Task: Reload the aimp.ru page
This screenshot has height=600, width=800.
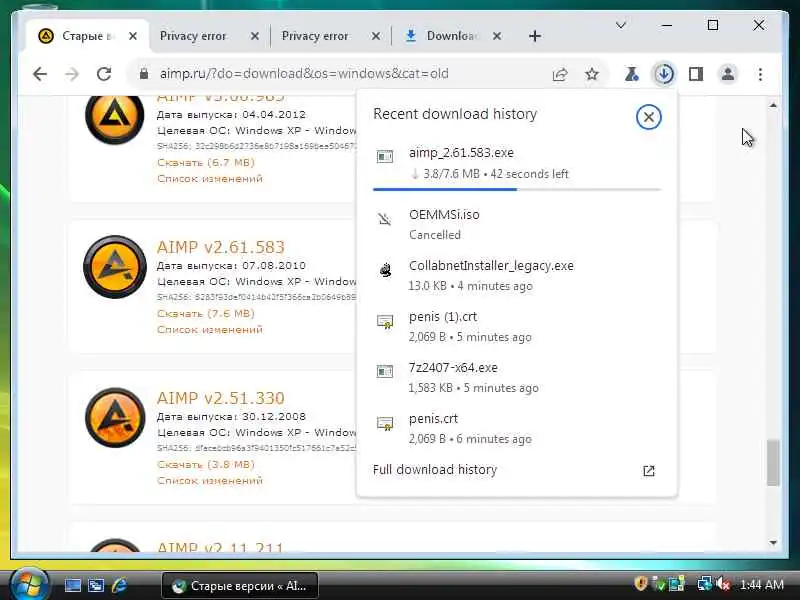Action: click(104, 74)
